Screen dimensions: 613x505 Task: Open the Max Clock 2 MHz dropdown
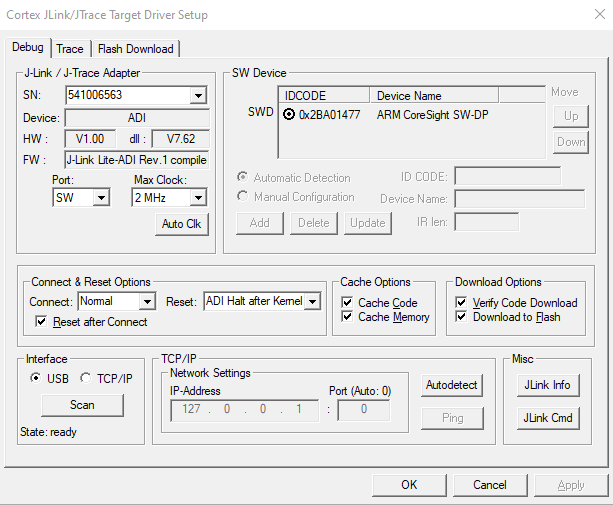pyautogui.click(x=198, y=198)
